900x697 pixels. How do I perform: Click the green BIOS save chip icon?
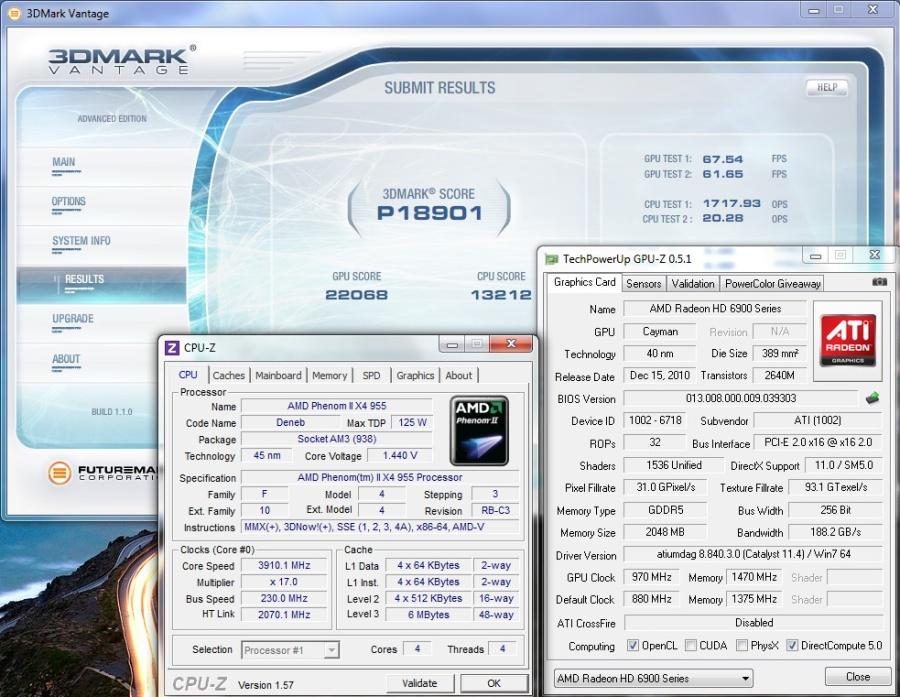[872, 397]
